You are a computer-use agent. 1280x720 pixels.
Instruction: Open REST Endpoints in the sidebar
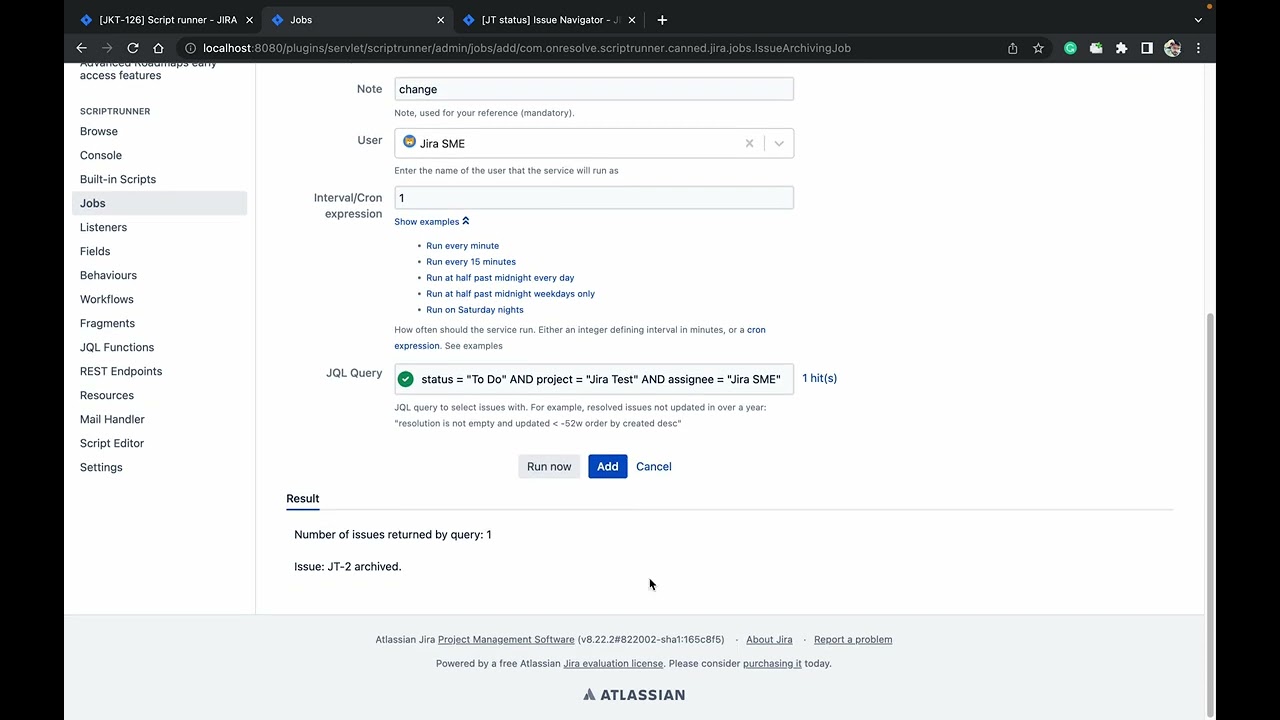pyautogui.click(x=121, y=371)
